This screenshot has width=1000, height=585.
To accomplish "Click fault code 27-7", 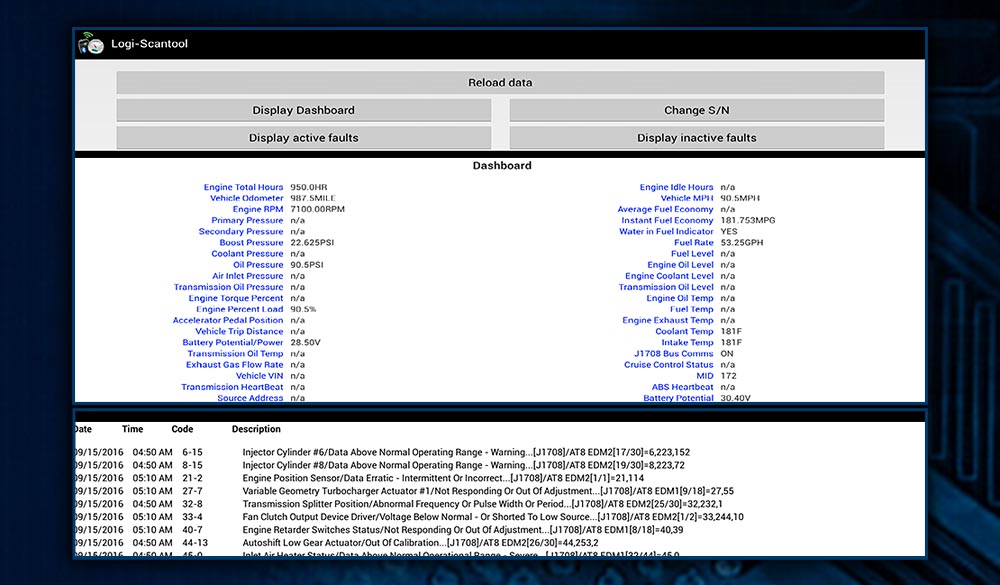I will coord(193,491).
